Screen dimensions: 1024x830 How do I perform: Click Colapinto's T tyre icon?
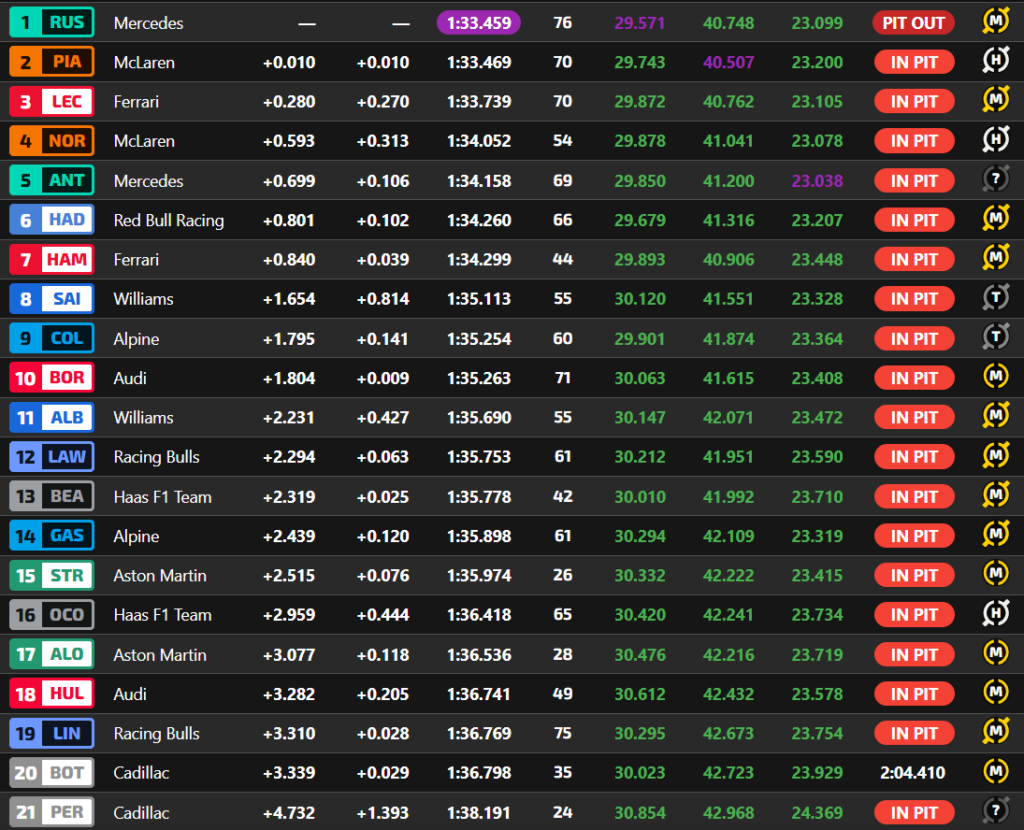point(995,339)
